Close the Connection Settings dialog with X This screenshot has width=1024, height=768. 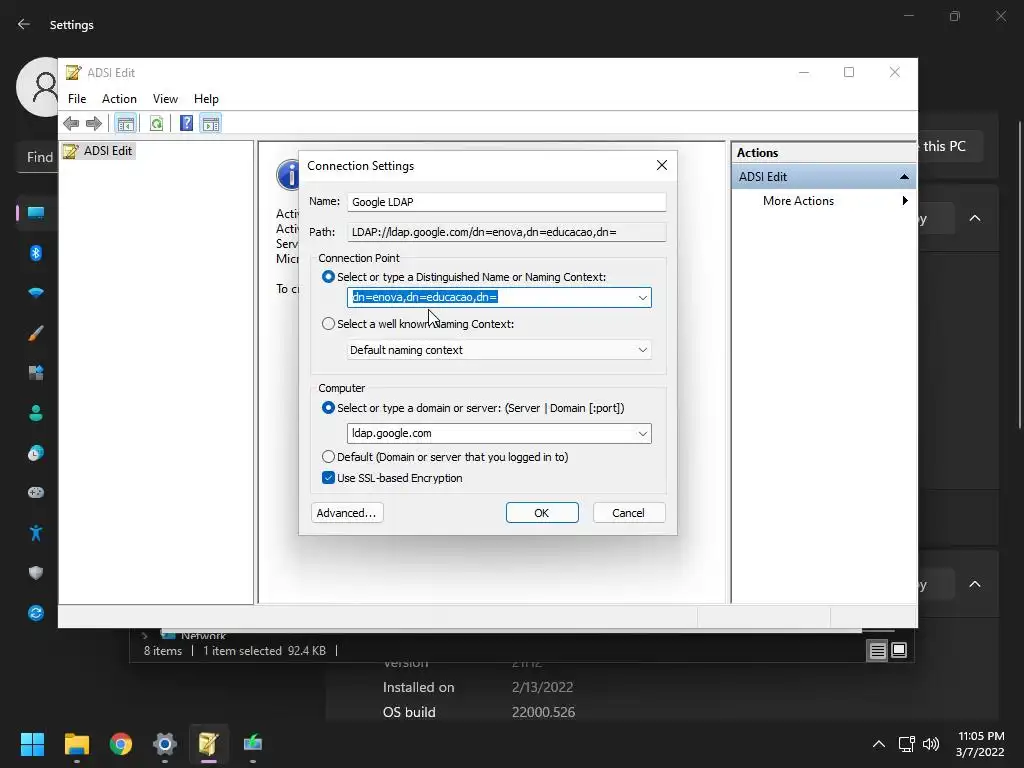tap(662, 165)
